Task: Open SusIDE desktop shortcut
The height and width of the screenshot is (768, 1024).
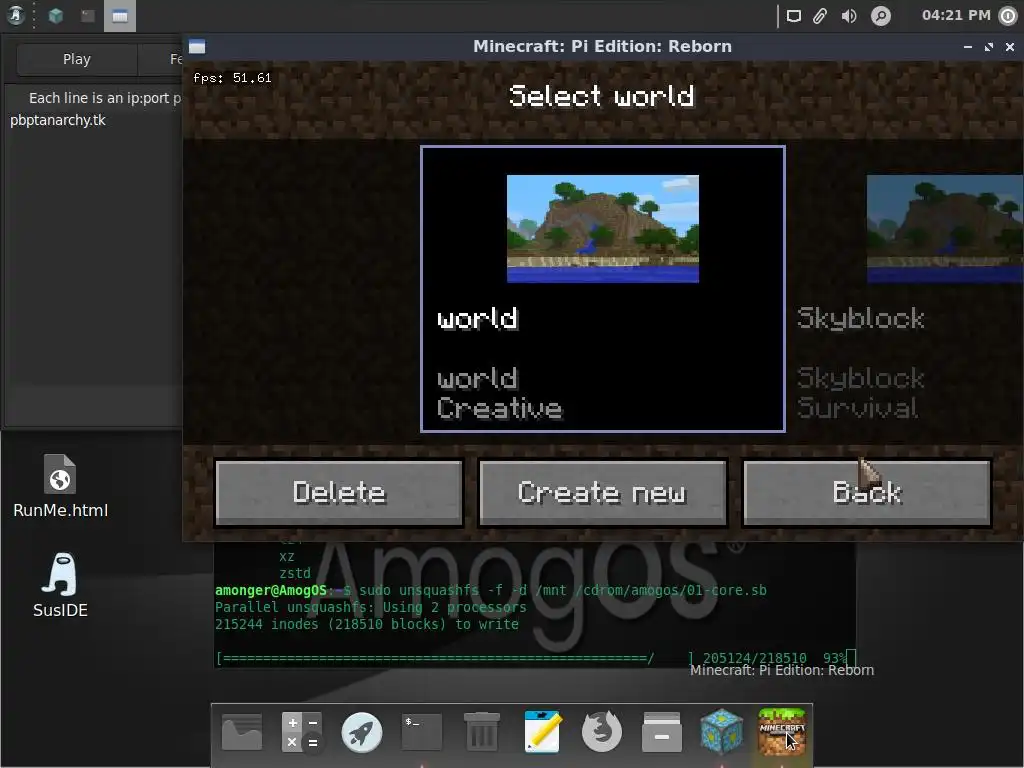Action: click(x=60, y=586)
